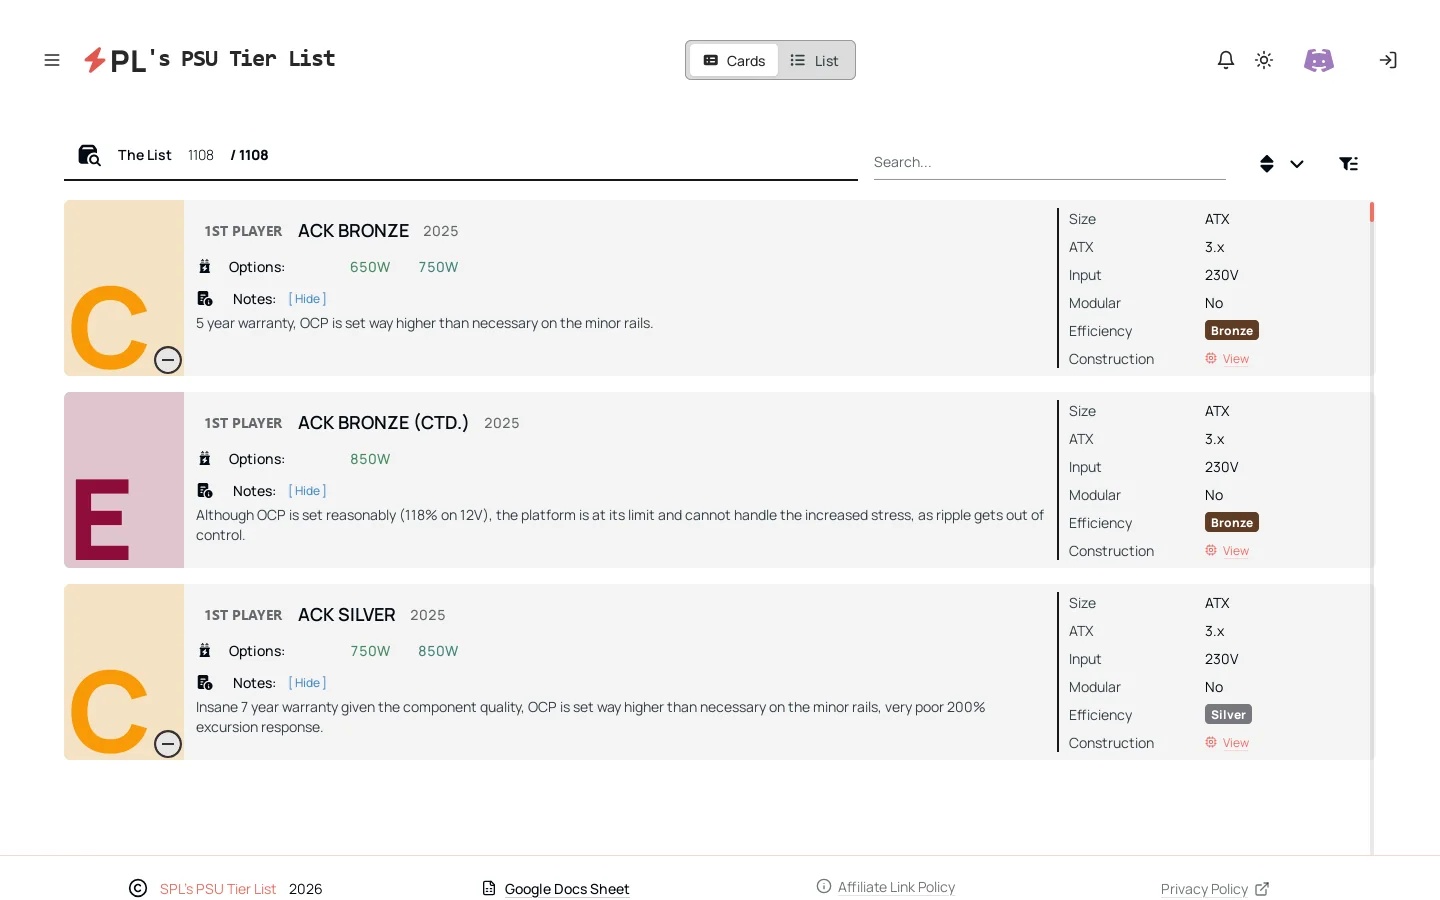Click SPL's PSU Tier List footer link

pyautogui.click(x=218, y=889)
